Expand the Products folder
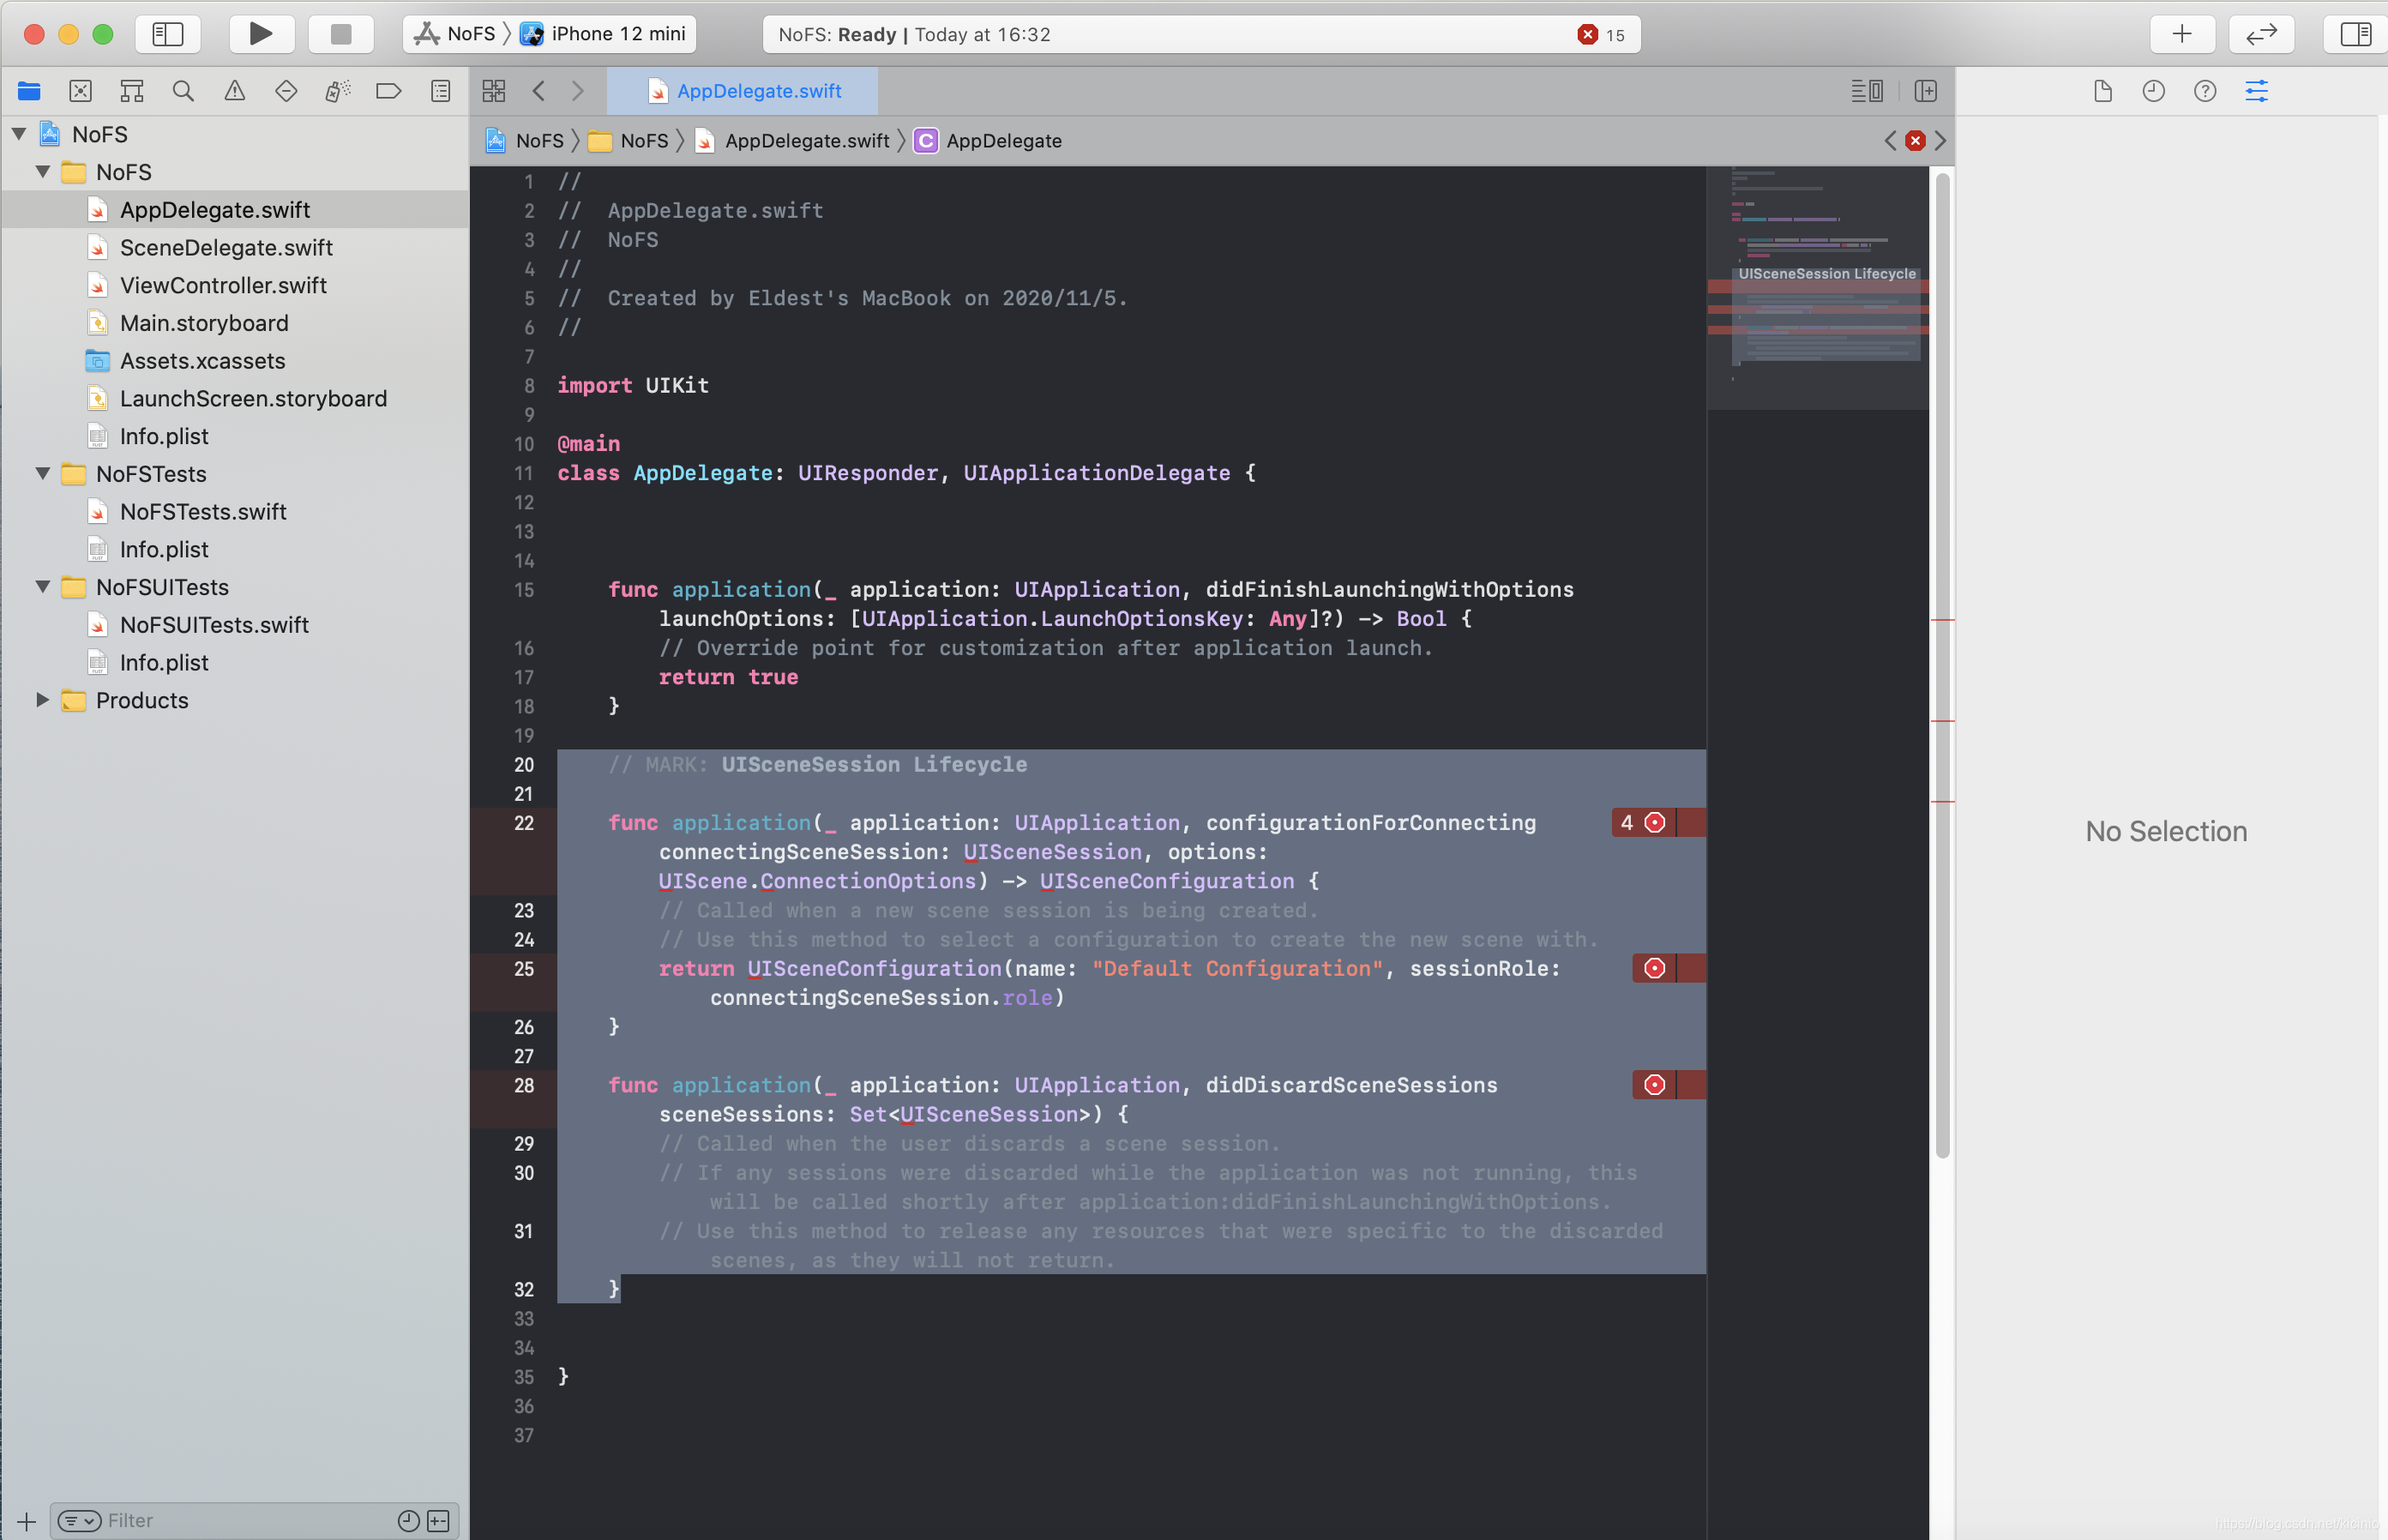This screenshot has height=1540, width=2388. pos(39,700)
